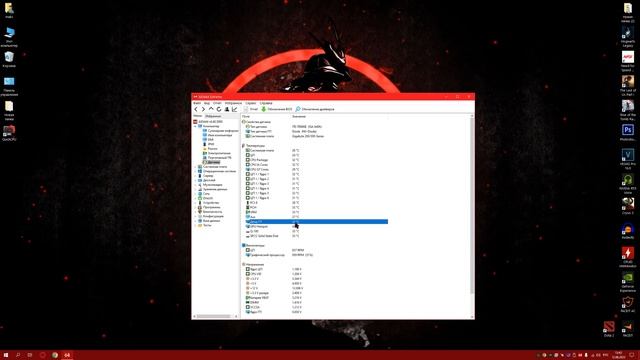Select the Устройства tree item
This screenshot has height=360, width=640.
point(209,202)
